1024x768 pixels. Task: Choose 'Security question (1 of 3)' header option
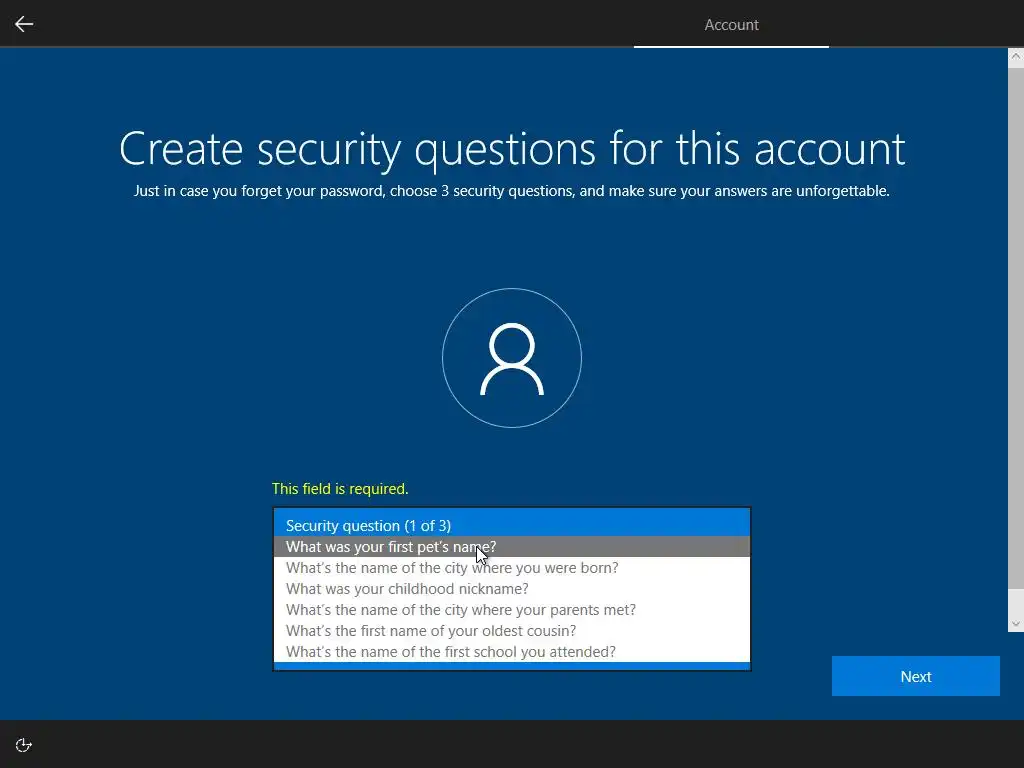click(512, 525)
